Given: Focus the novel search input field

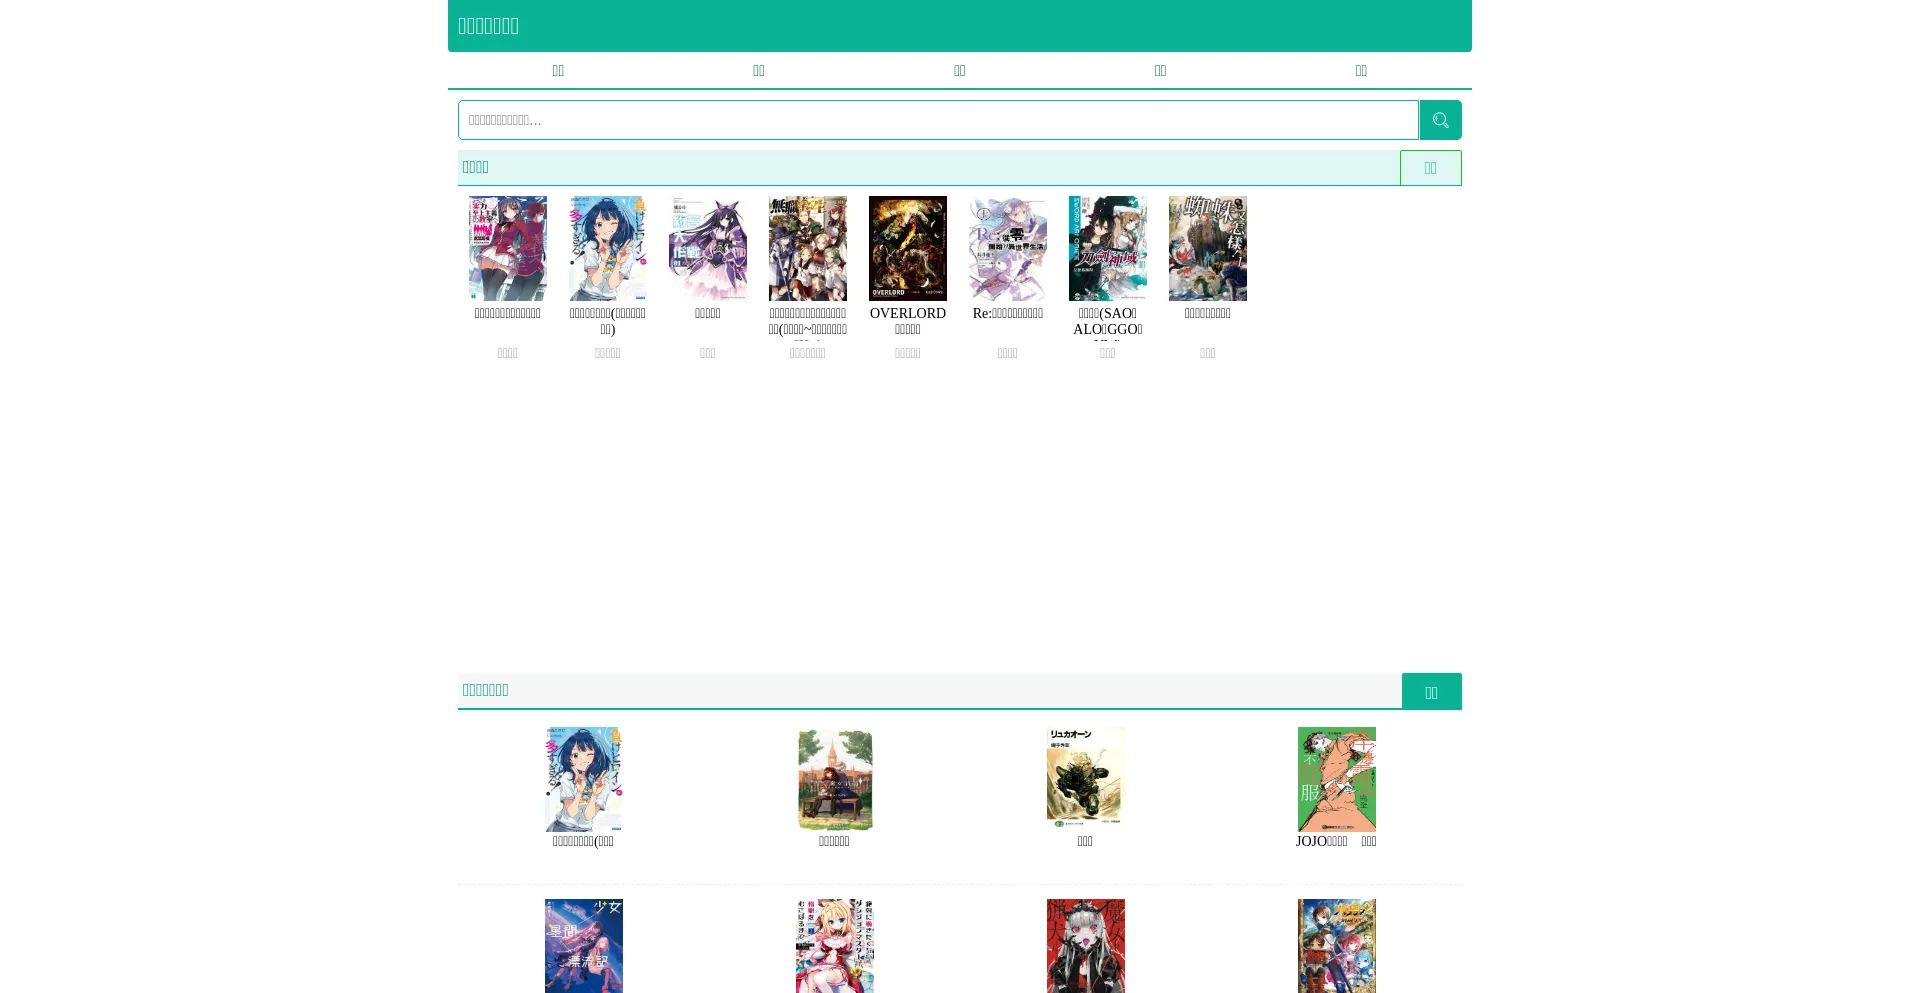Looking at the screenshot, I should pyautogui.click(x=937, y=120).
